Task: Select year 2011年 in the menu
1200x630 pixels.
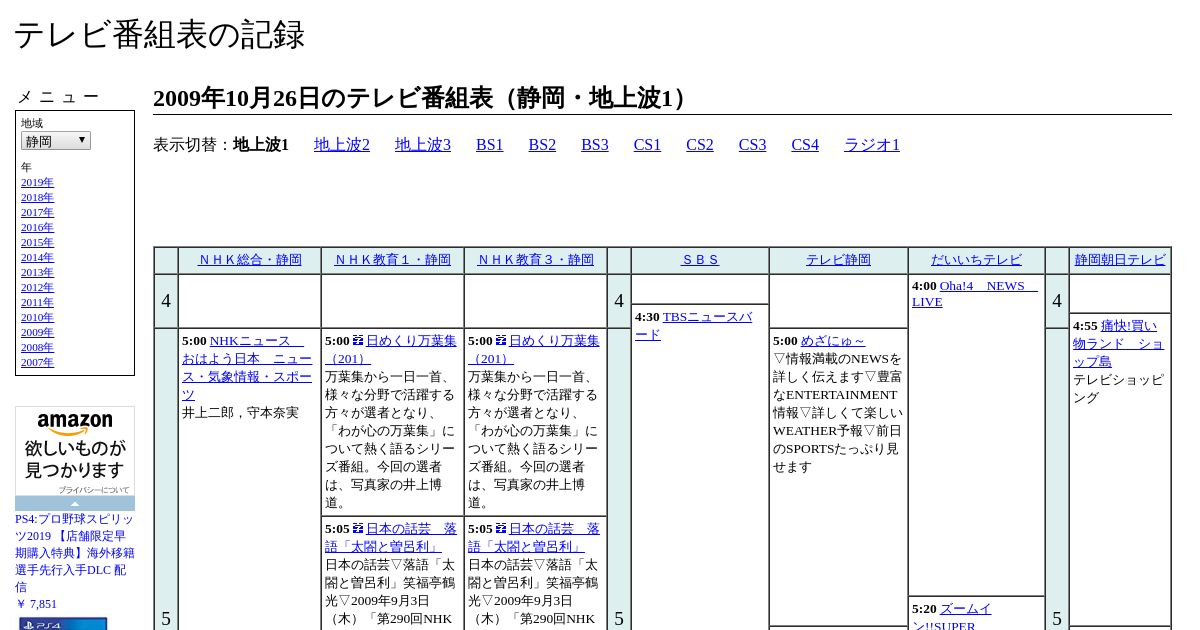Action: (x=37, y=302)
